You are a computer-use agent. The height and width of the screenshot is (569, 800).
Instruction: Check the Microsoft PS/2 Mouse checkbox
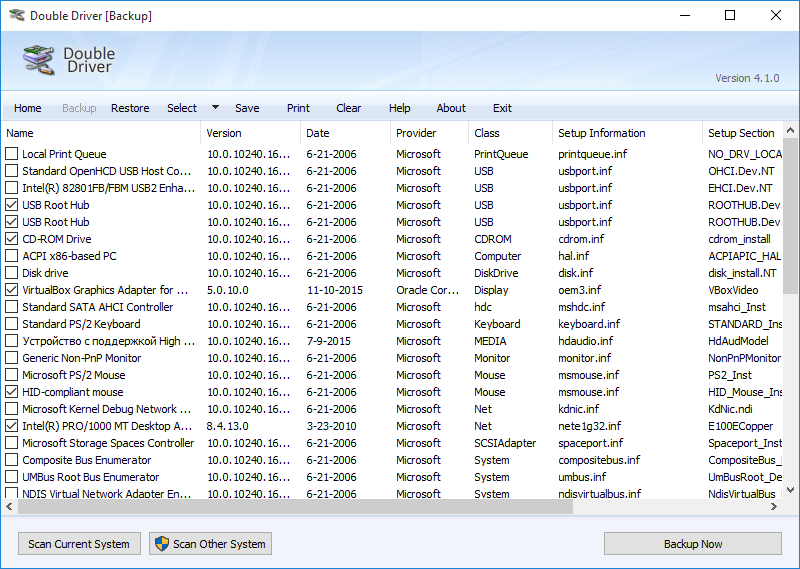(11, 375)
